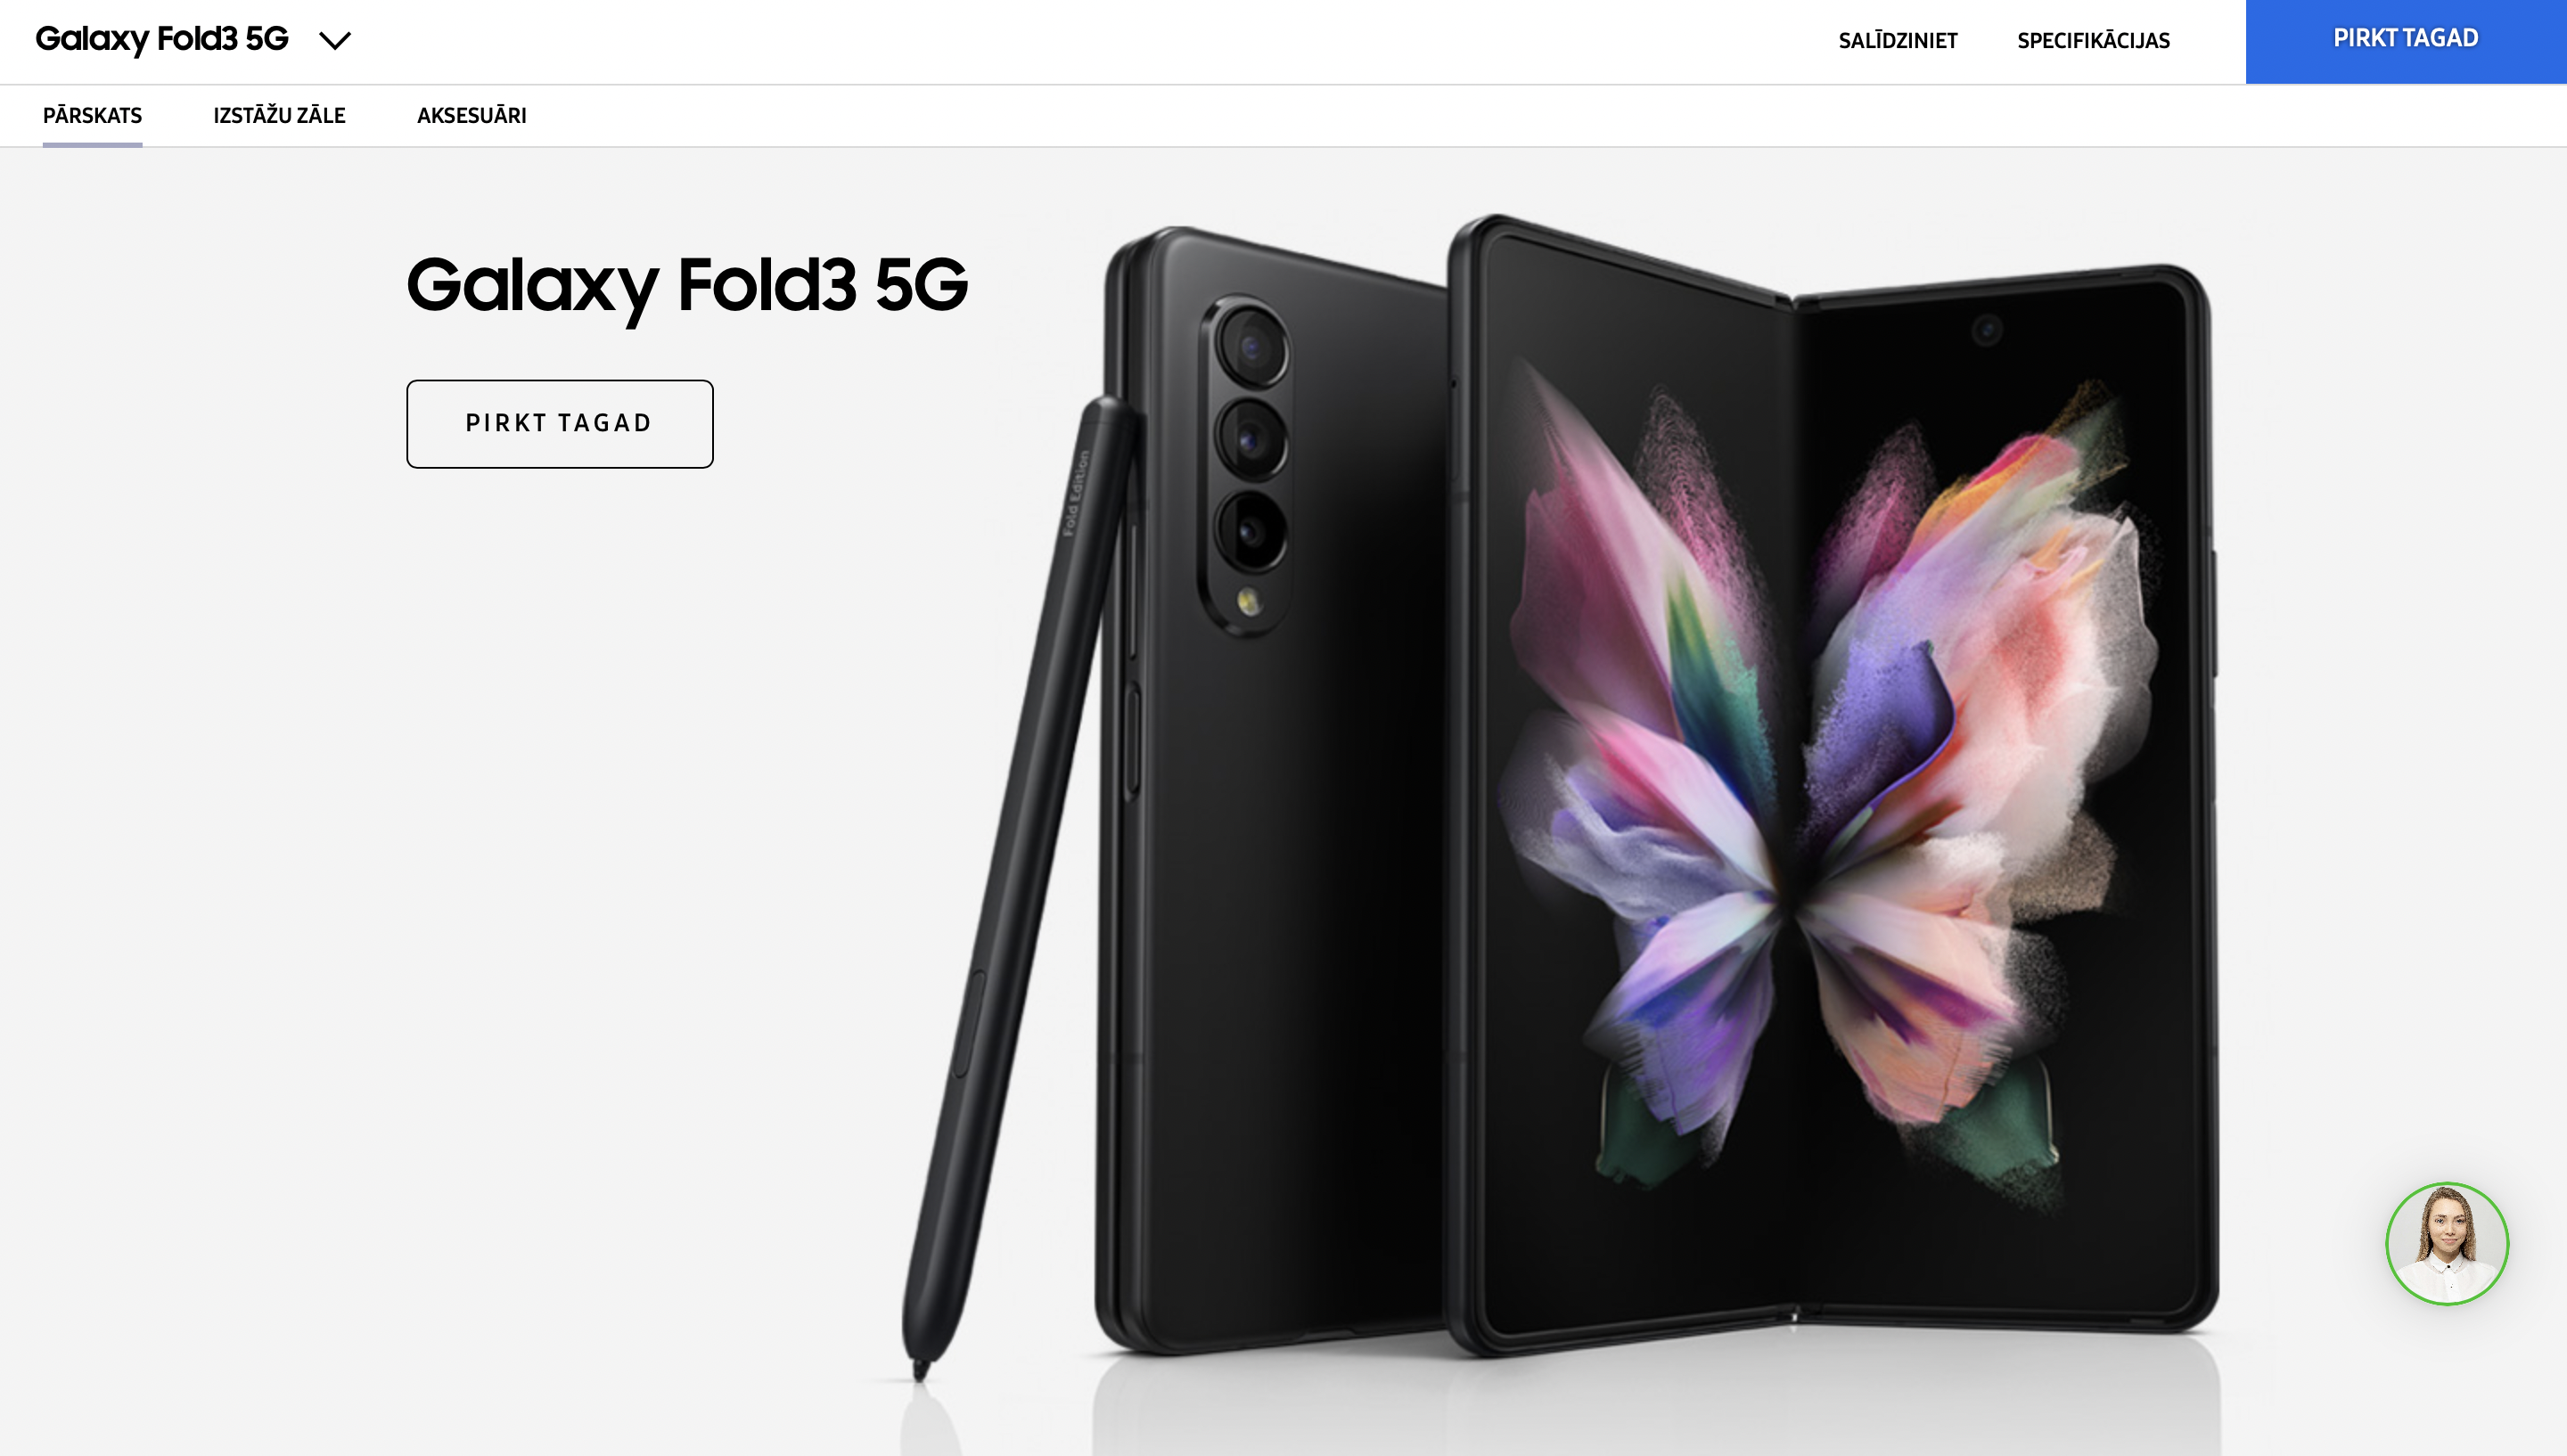Image resolution: width=2567 pixels, height=1456 pixels.
Task: Switch to the AKSESUĀRI tab
Action: point(471,115)
